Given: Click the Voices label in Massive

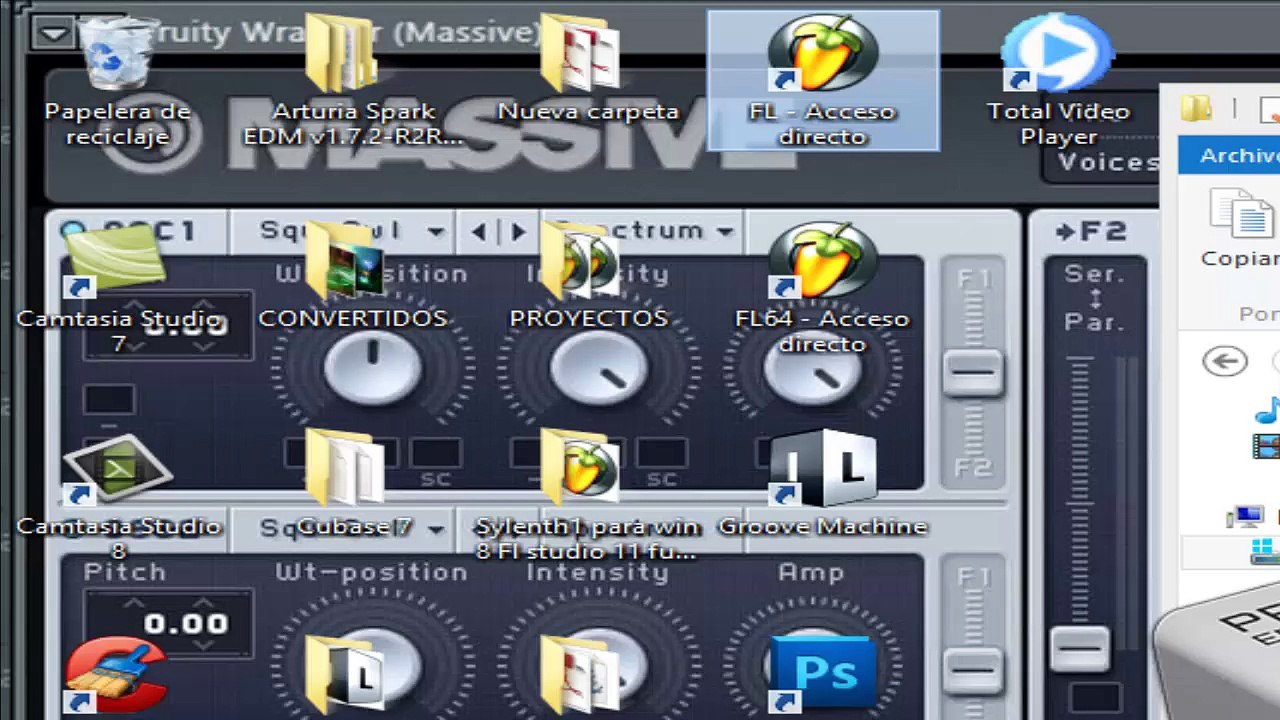Looking at the screenshot, I should click(1107, 162).
